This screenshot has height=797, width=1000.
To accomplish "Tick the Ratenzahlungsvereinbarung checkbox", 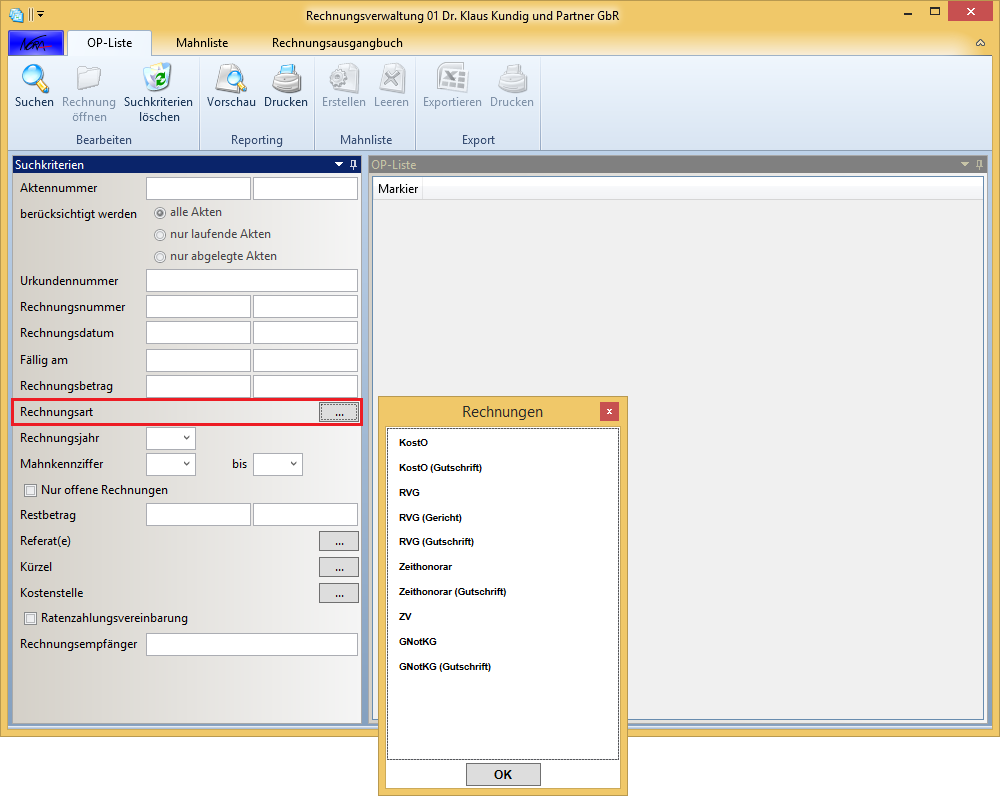I will [x=30, y=619].
